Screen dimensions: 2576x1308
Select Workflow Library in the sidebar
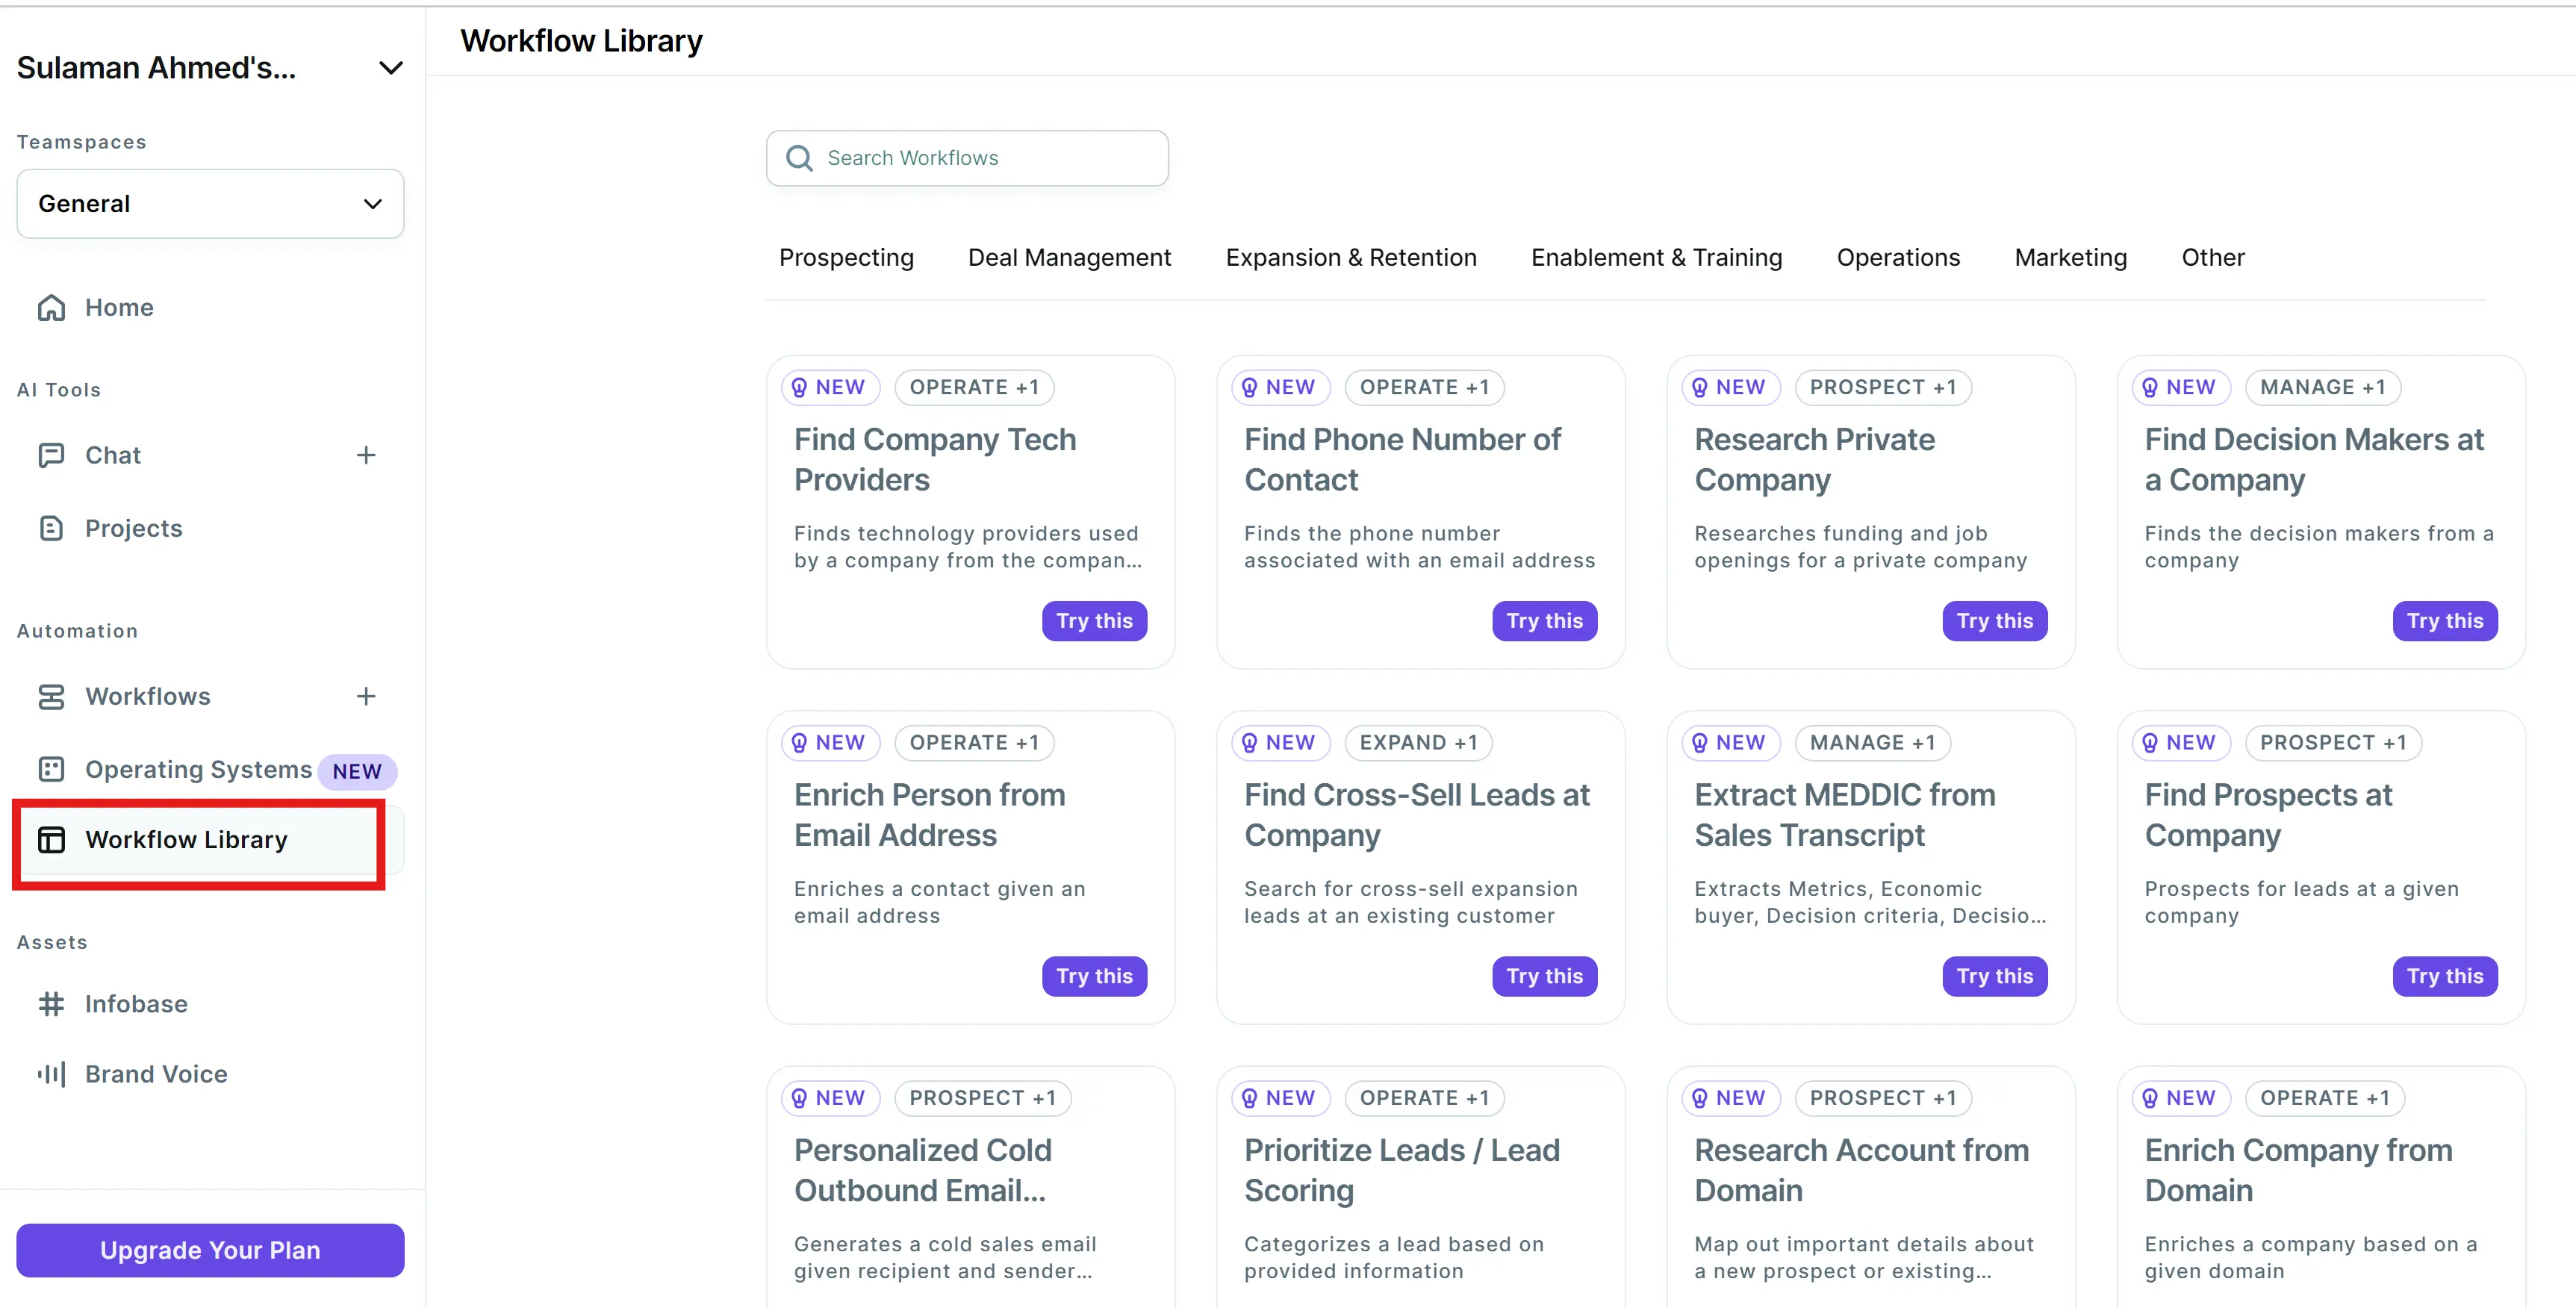click(186, 840)
